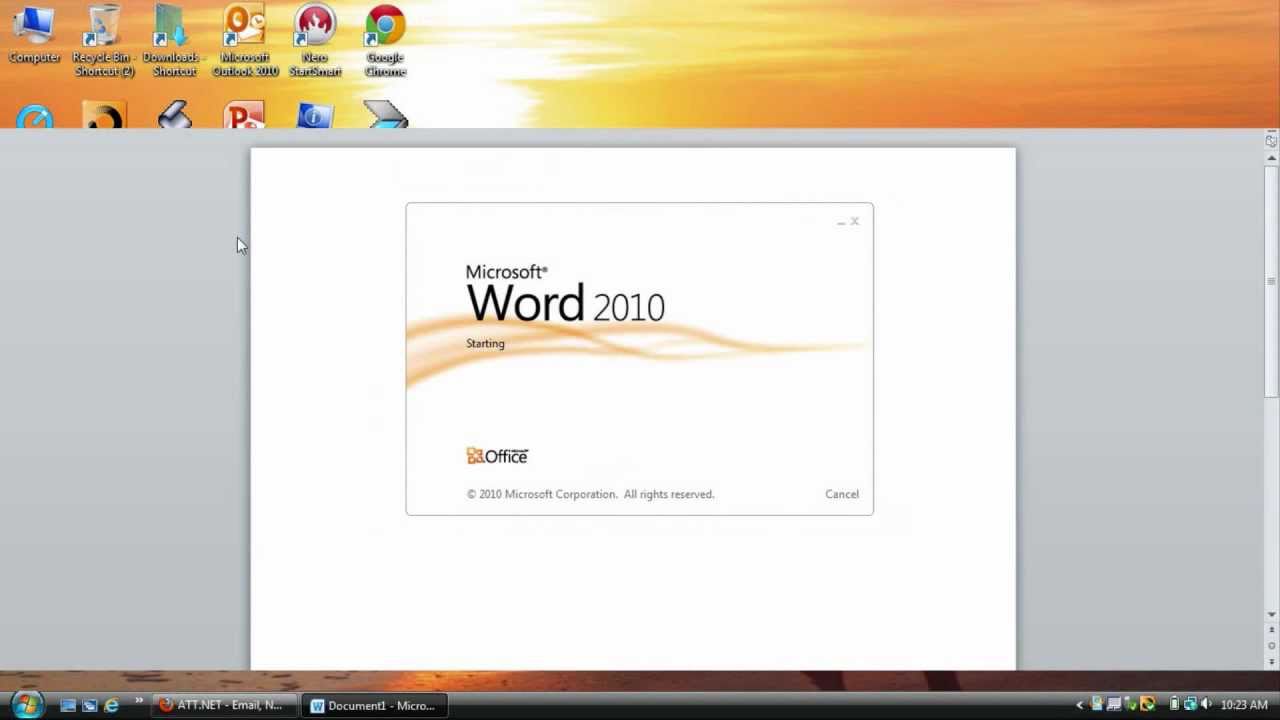Toggle Word ruler button above the scrollbar

pos(1271,141)
